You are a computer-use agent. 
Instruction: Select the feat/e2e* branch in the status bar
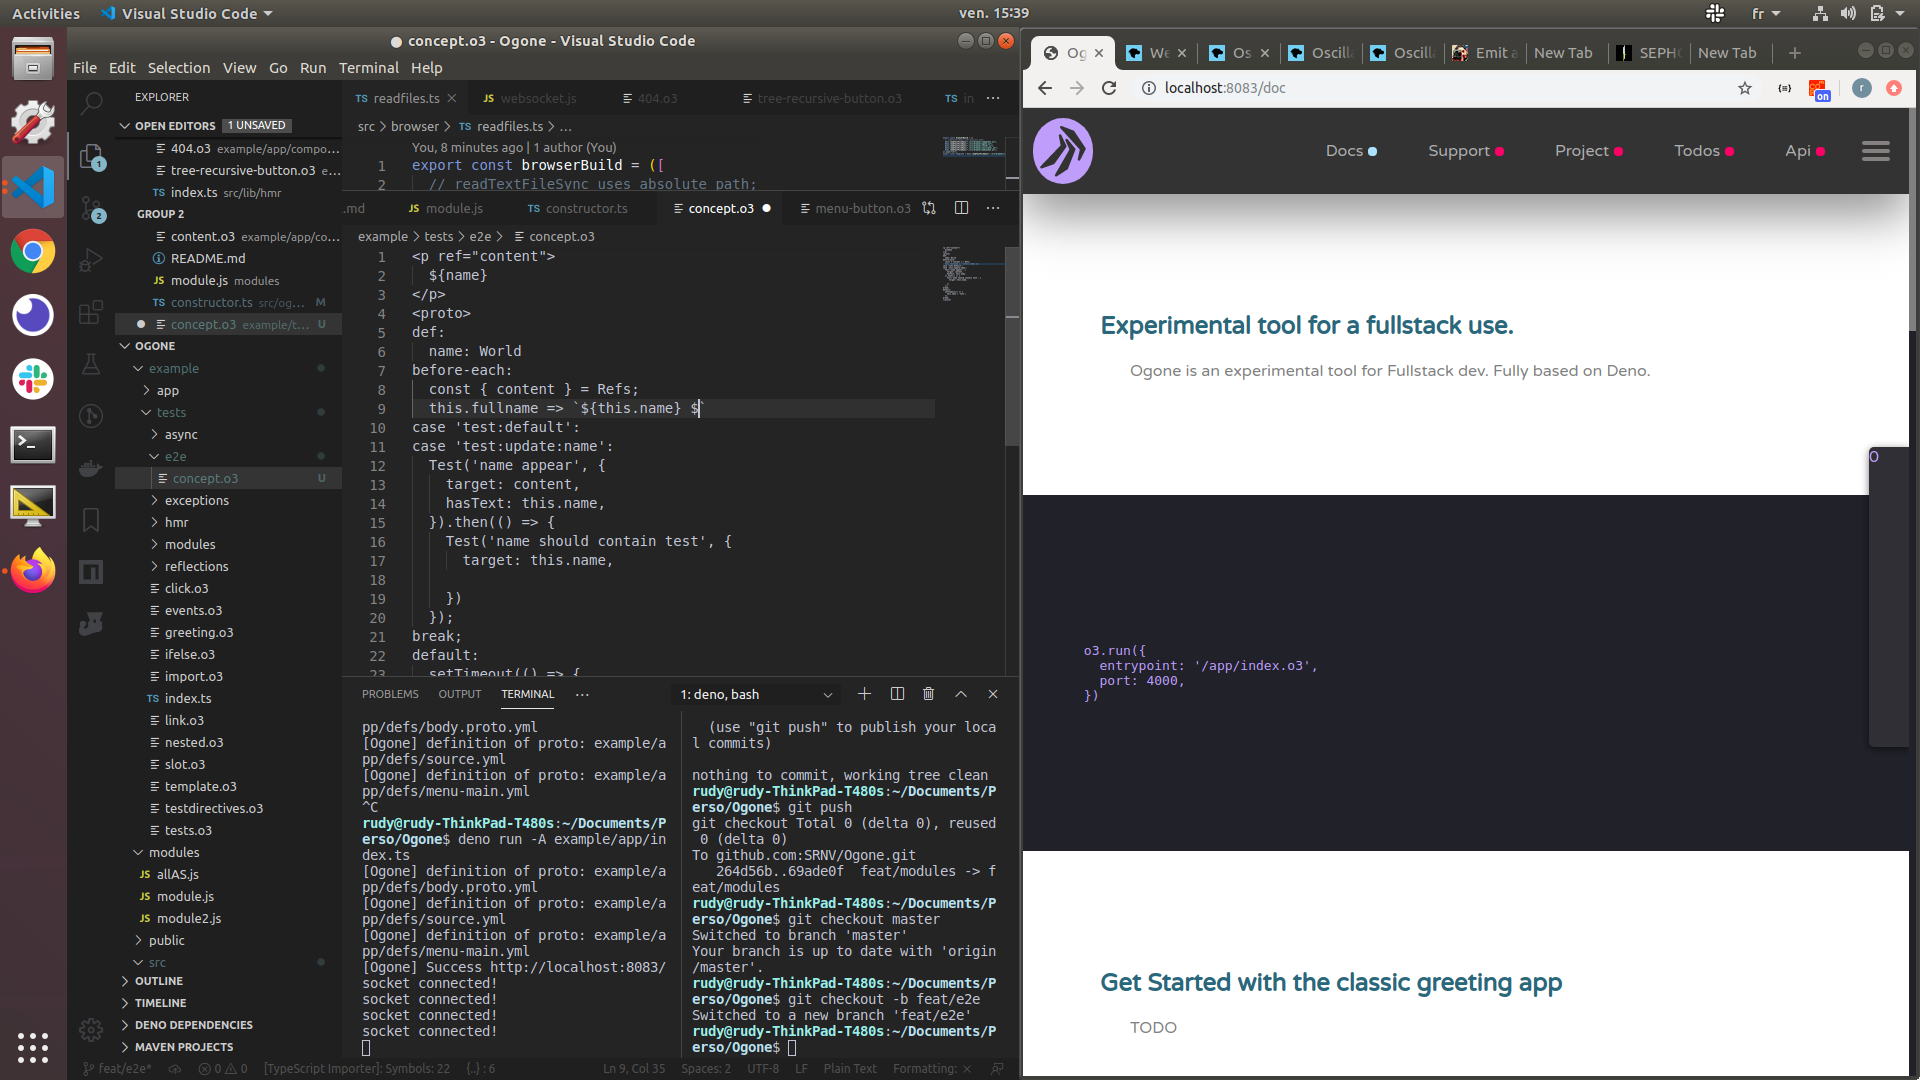tap(116, 1068)
